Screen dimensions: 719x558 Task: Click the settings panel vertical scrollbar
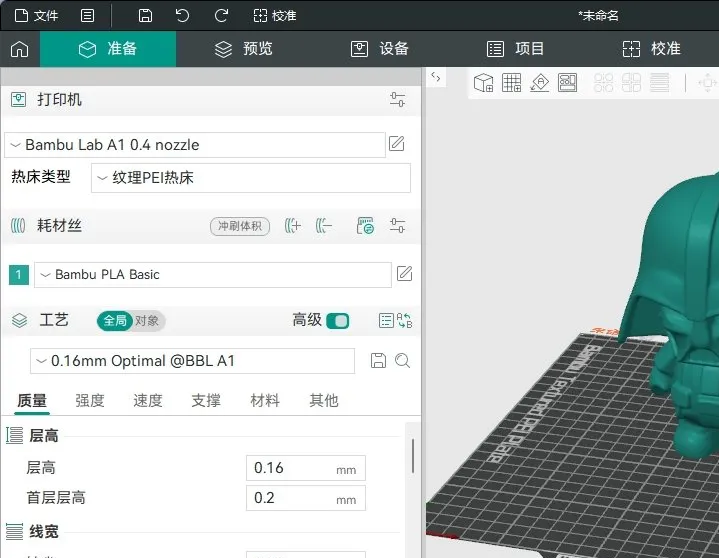coord(413,456)
